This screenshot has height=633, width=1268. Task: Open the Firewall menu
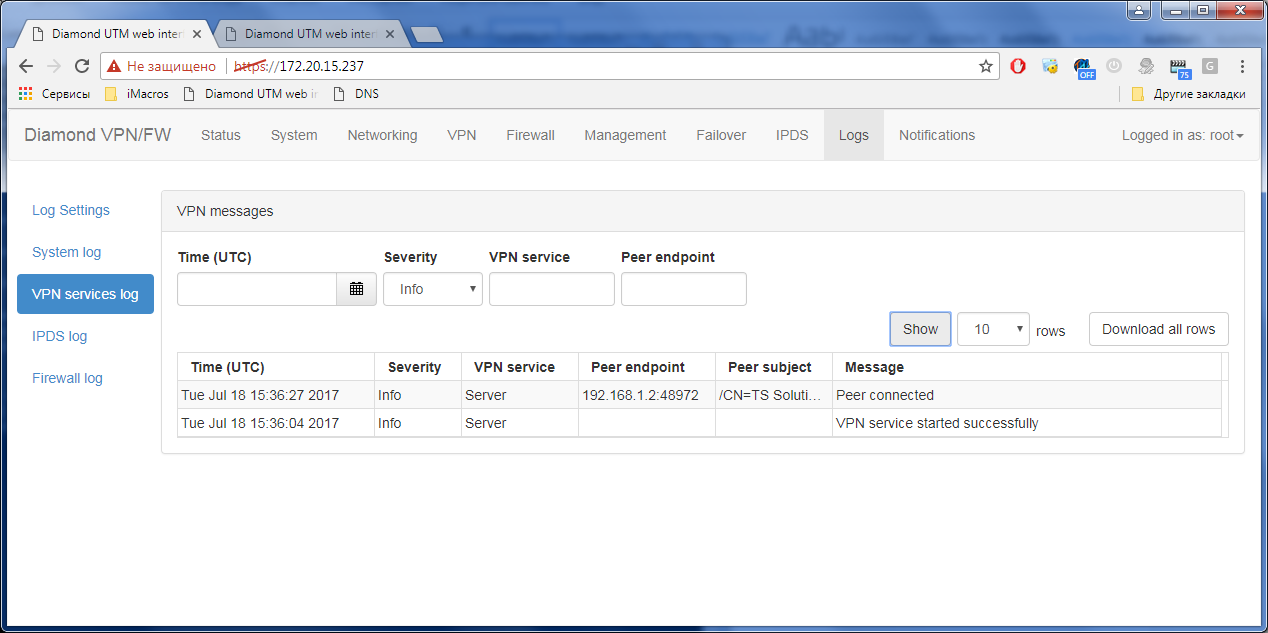[x=530, y=135]
